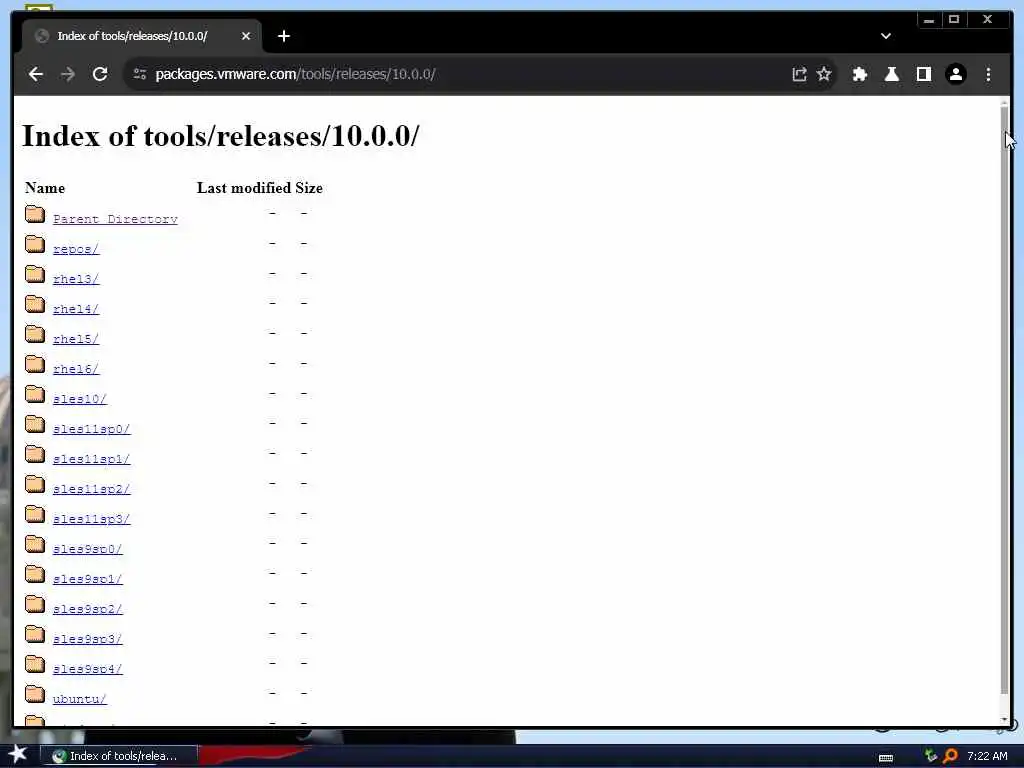Open the sles11sp3/ directory link

point(91,519)
